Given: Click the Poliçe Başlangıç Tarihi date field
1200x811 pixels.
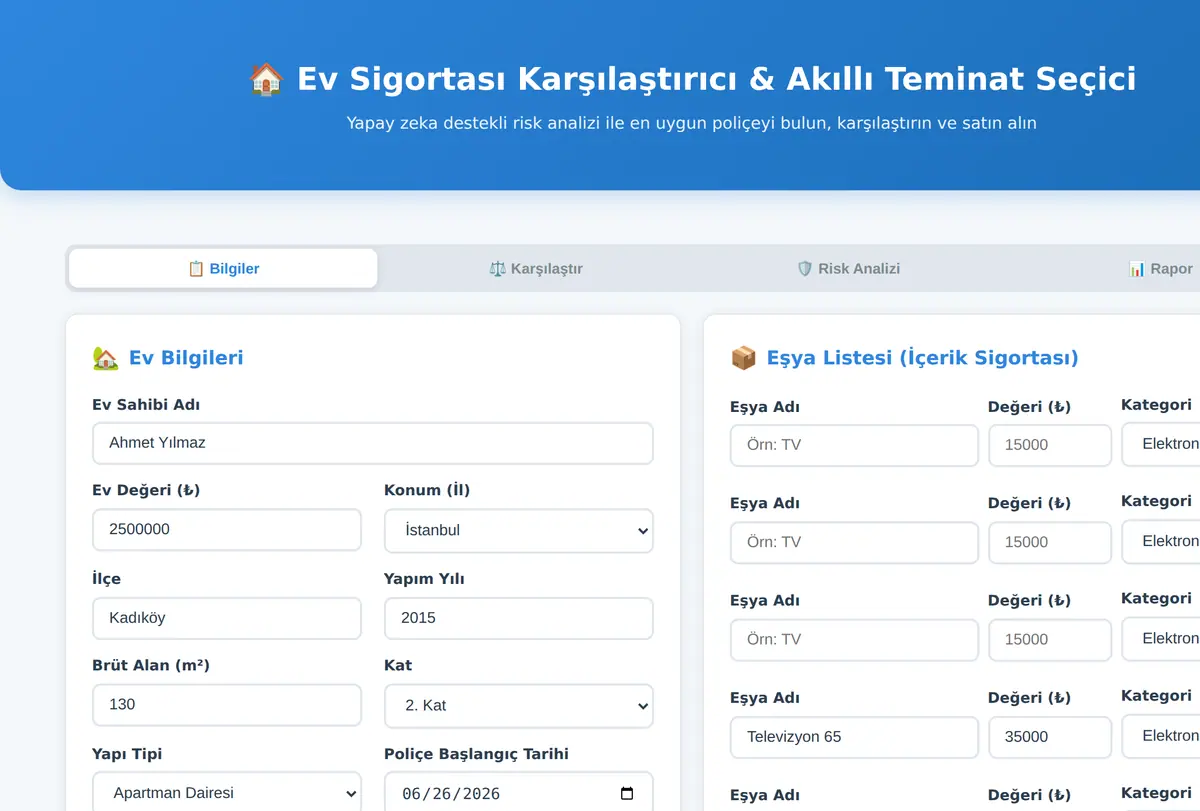Looking at the screenshot, I should click(519, 792).
